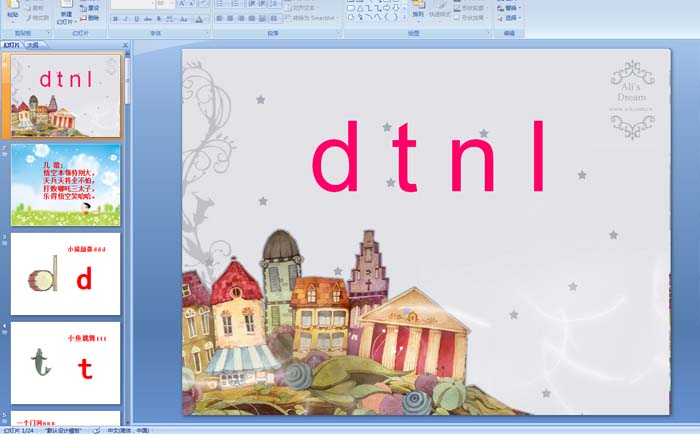Screen dimensions: 700x434
Task: Toggle text shadow formatting
Action: [x=158, y=19]
